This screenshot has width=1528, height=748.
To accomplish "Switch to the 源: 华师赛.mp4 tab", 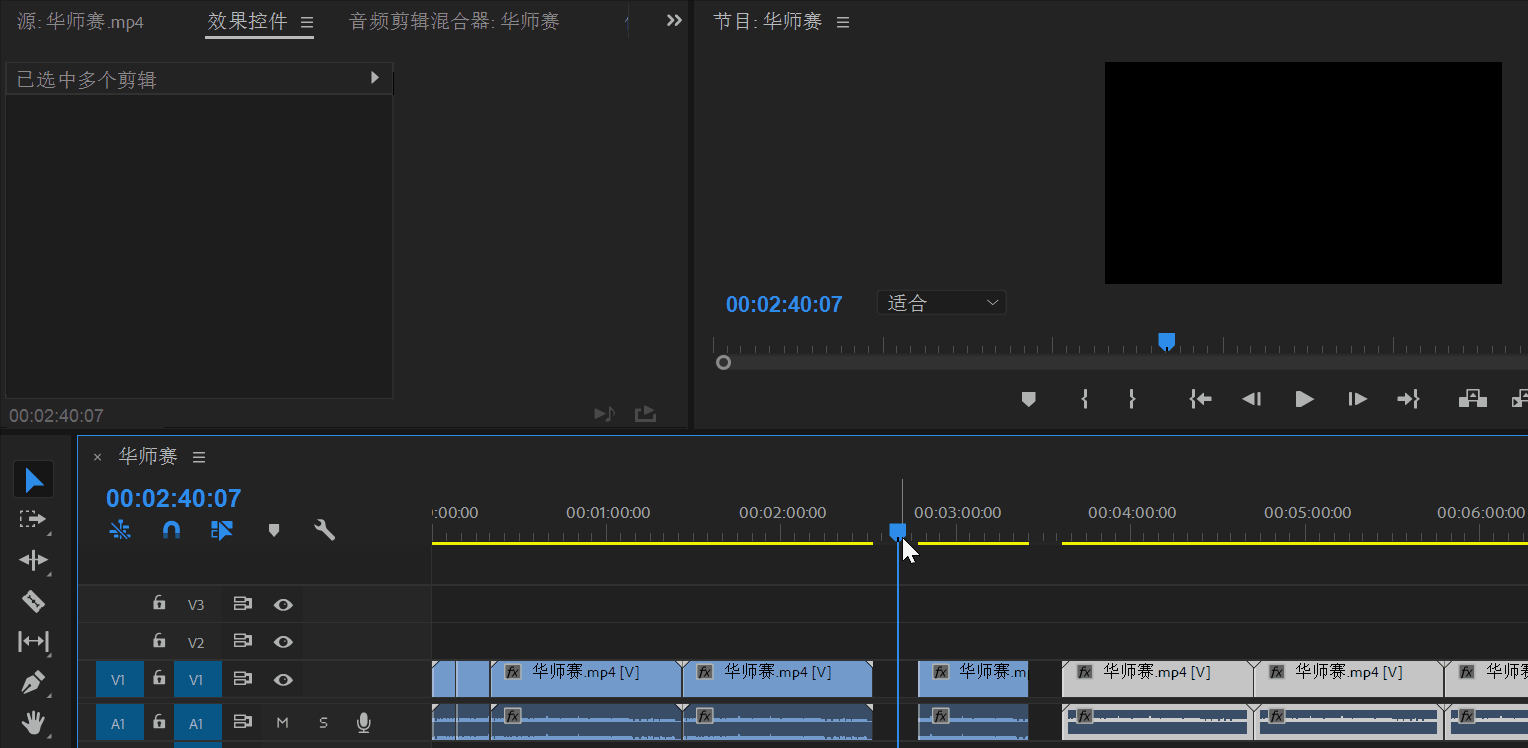I will [x=80, y=21].
